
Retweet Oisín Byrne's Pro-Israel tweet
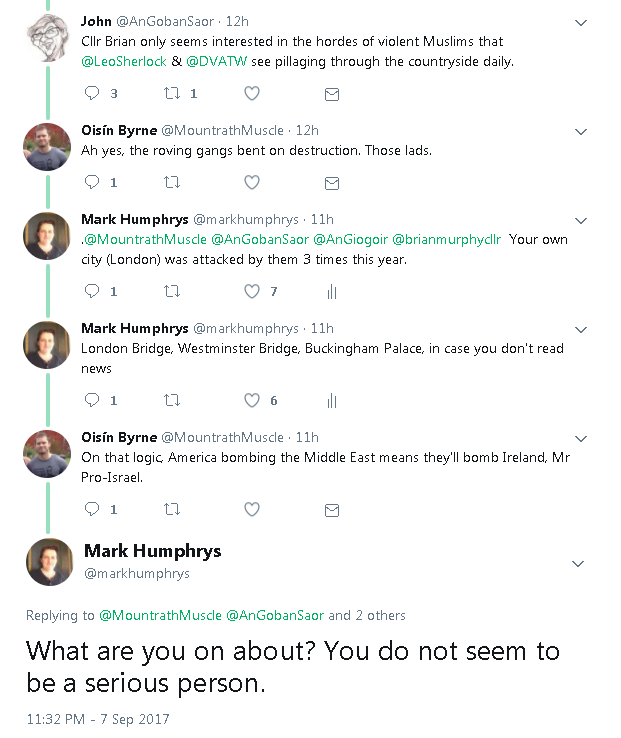click(171, 510)
